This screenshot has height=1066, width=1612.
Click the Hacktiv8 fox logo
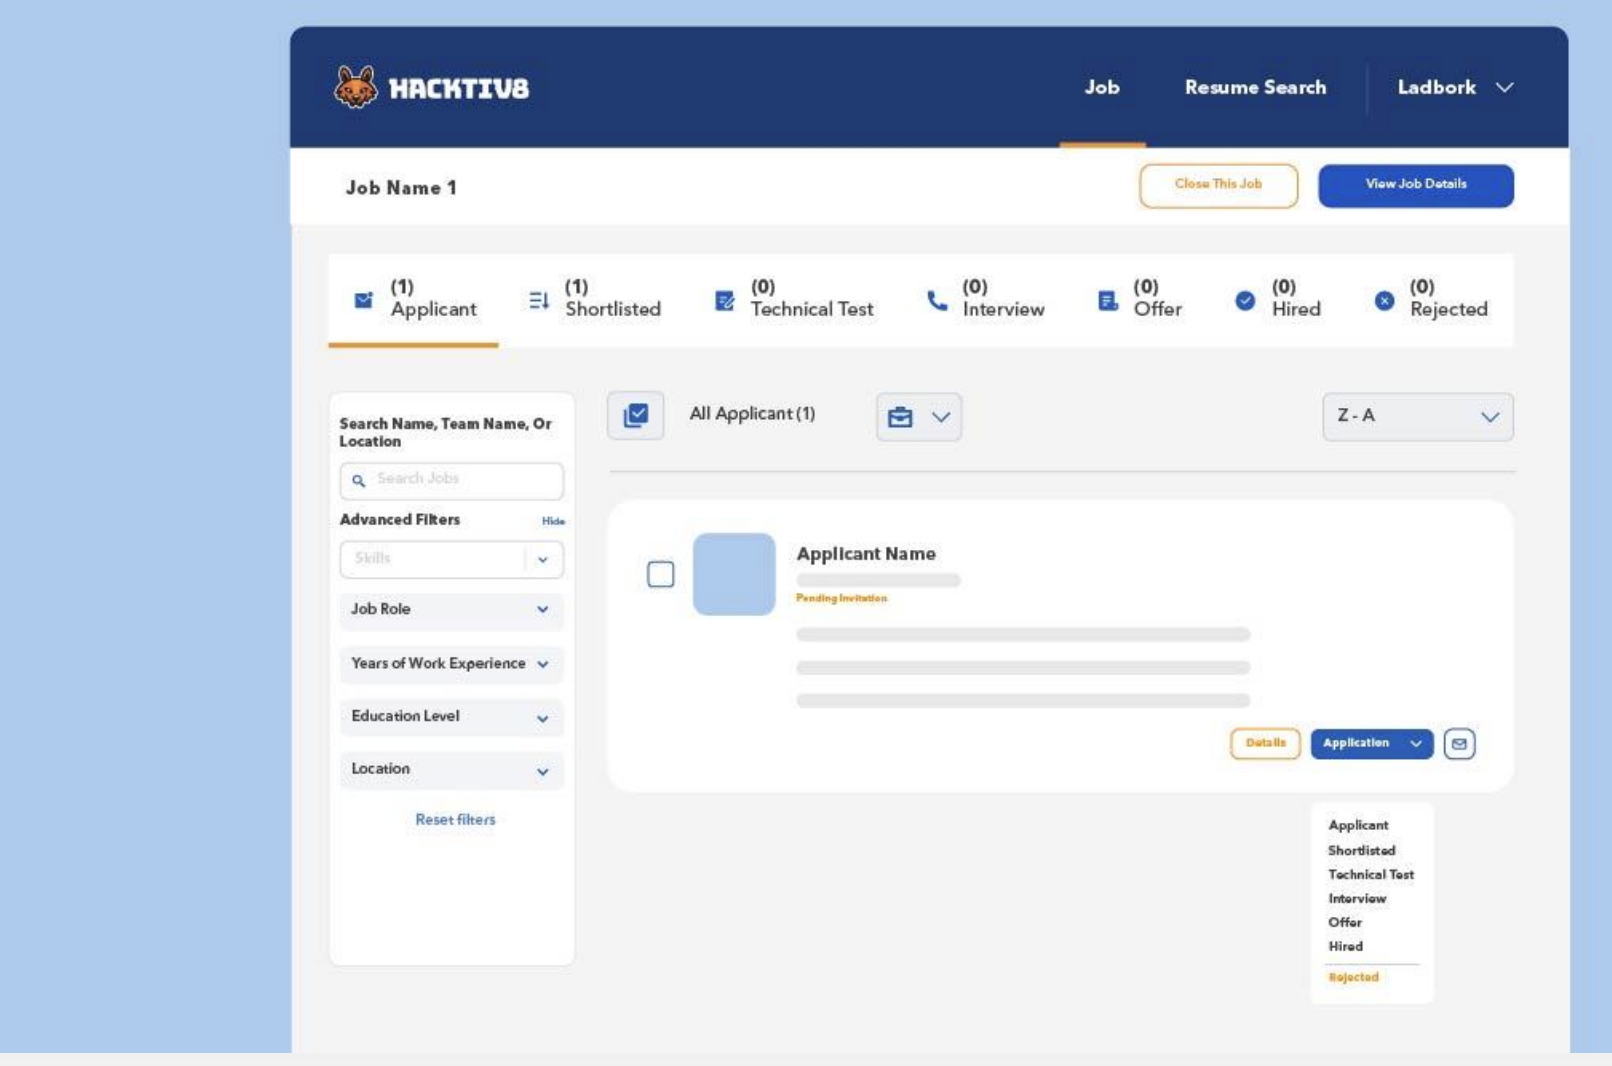click(x=356, y=87)
